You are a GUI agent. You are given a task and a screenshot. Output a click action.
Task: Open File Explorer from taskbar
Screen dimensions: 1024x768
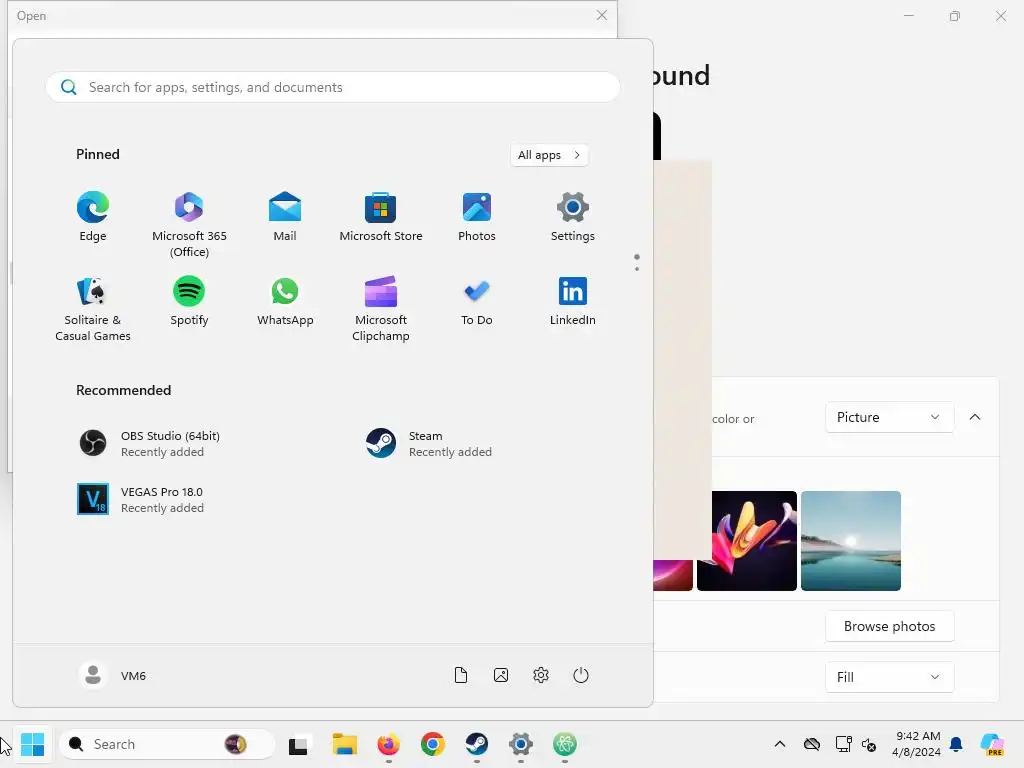[x=344, y=744]
